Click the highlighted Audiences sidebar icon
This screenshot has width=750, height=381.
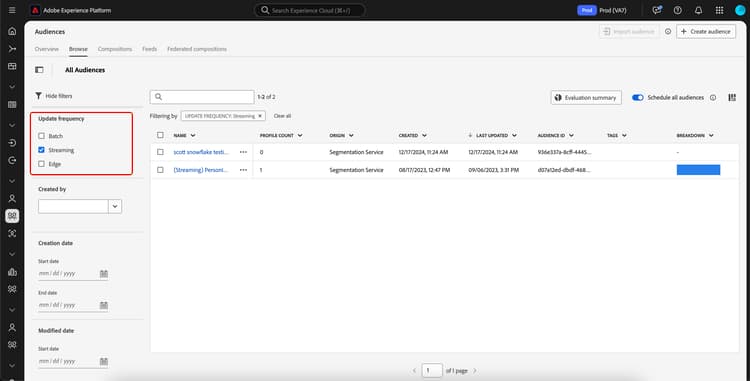pos(12,216)
